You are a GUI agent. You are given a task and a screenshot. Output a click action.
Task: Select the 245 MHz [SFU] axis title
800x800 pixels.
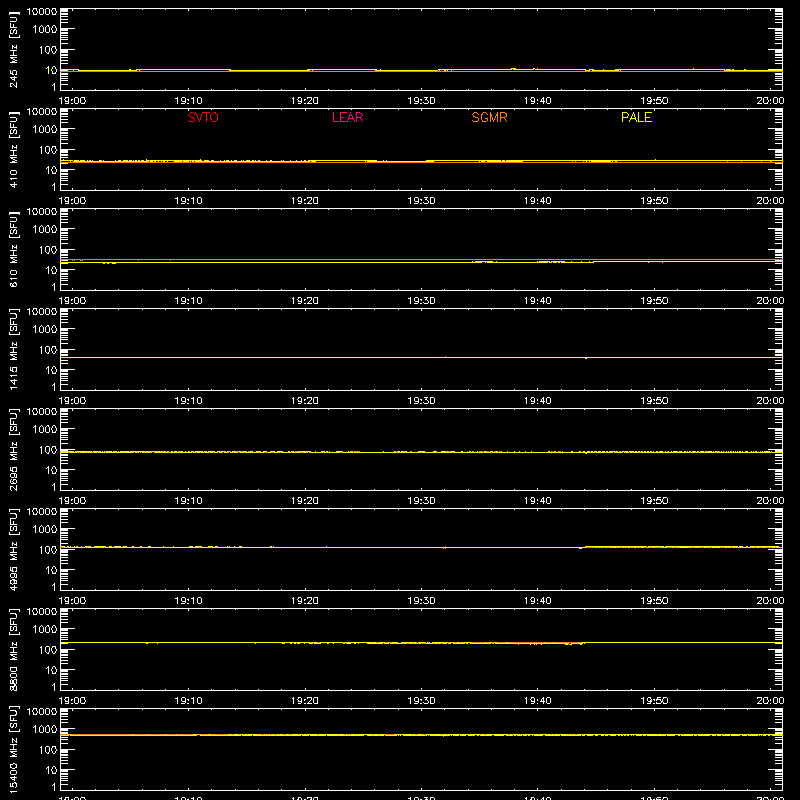[x=14, y=49]
